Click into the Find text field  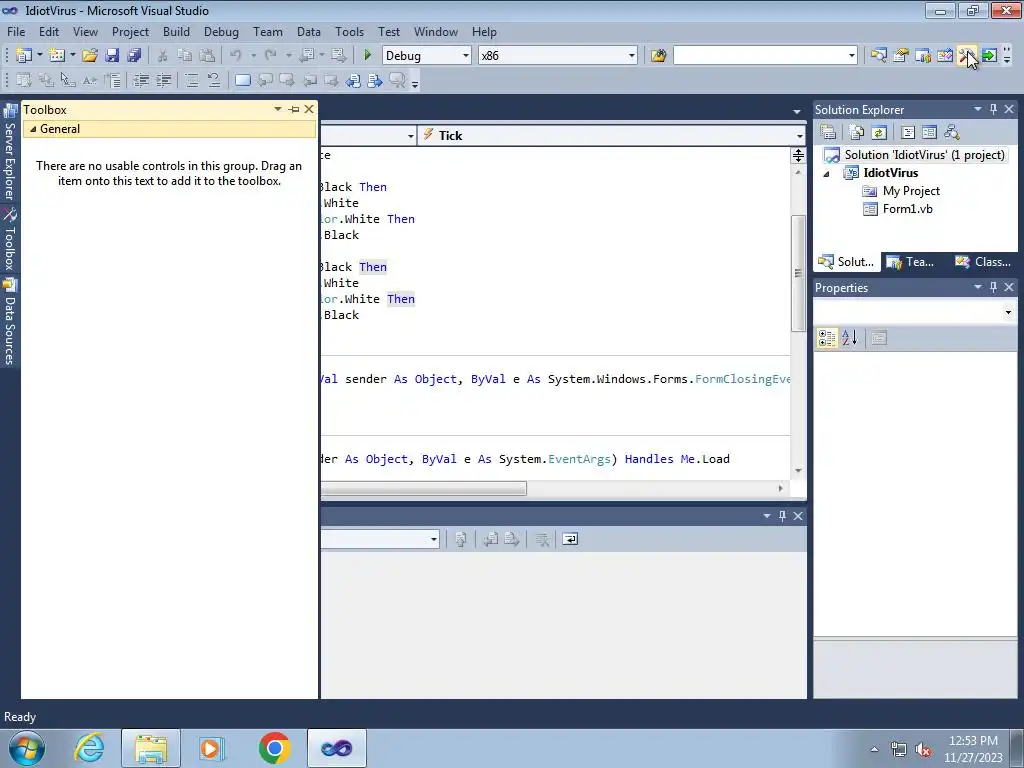point(760,56)
